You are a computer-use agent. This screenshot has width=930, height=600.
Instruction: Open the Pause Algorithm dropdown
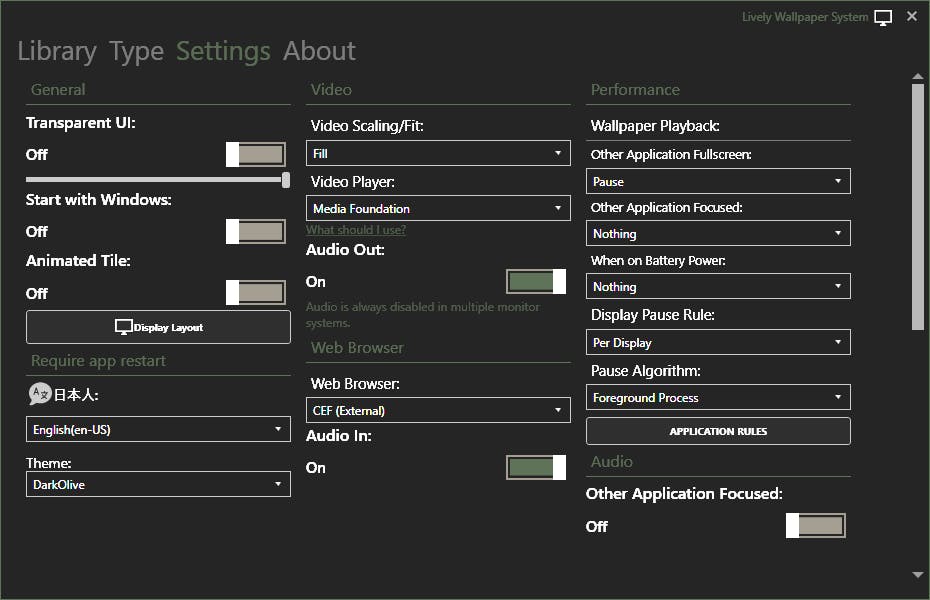(718, 397)
